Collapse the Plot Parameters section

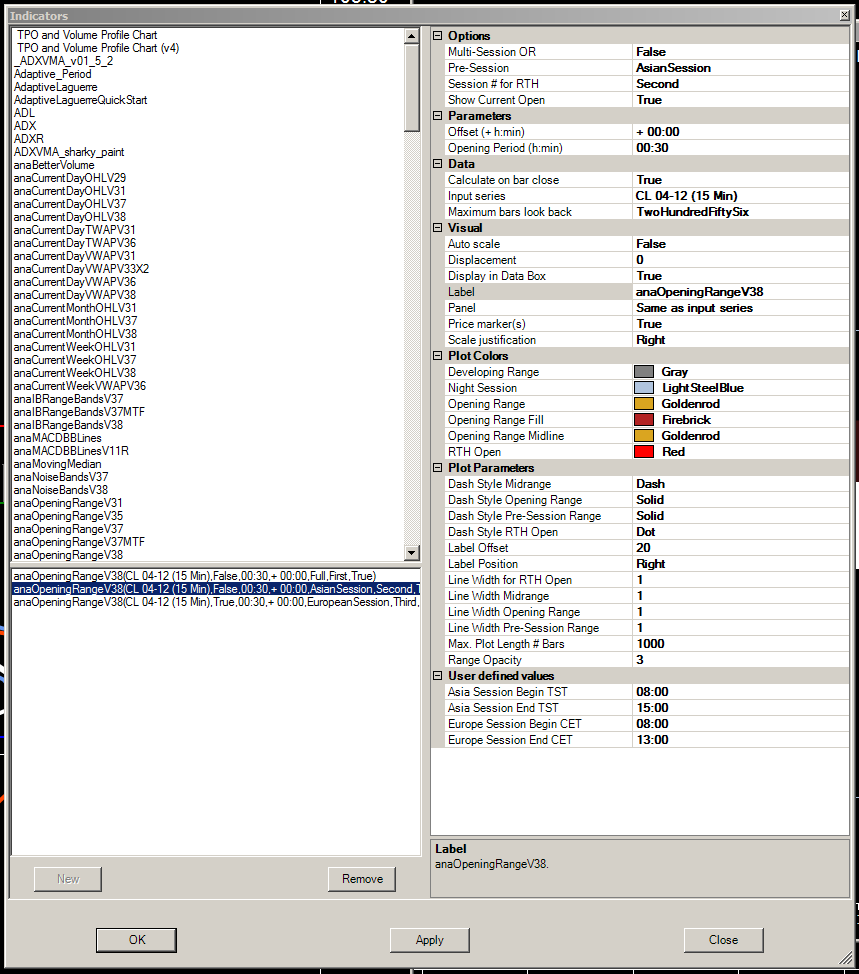coord(438,468)
